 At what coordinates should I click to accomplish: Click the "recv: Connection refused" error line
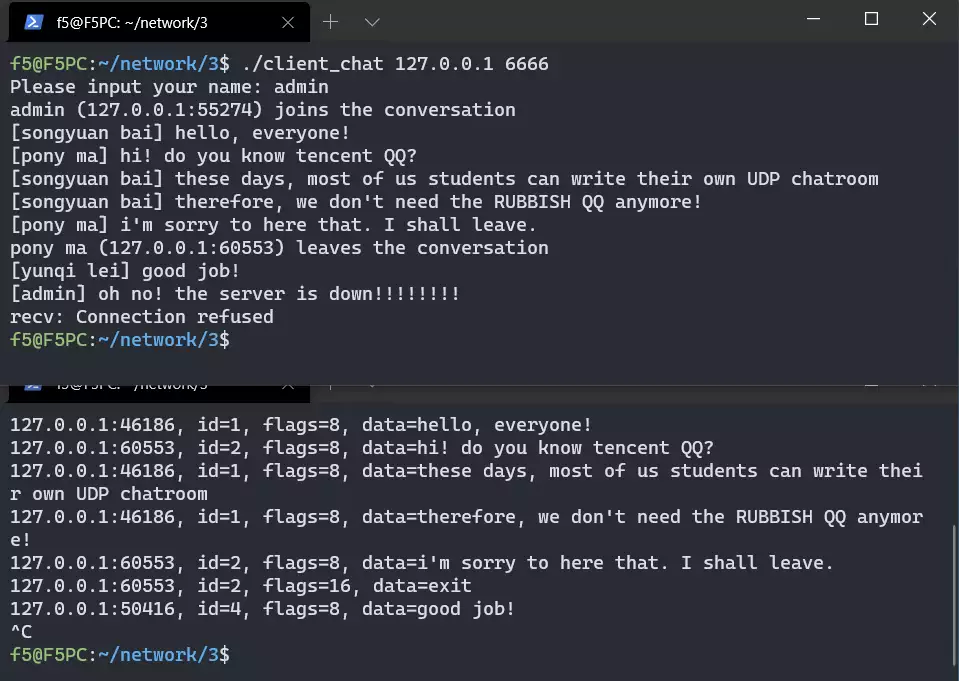tap(142, 317)
